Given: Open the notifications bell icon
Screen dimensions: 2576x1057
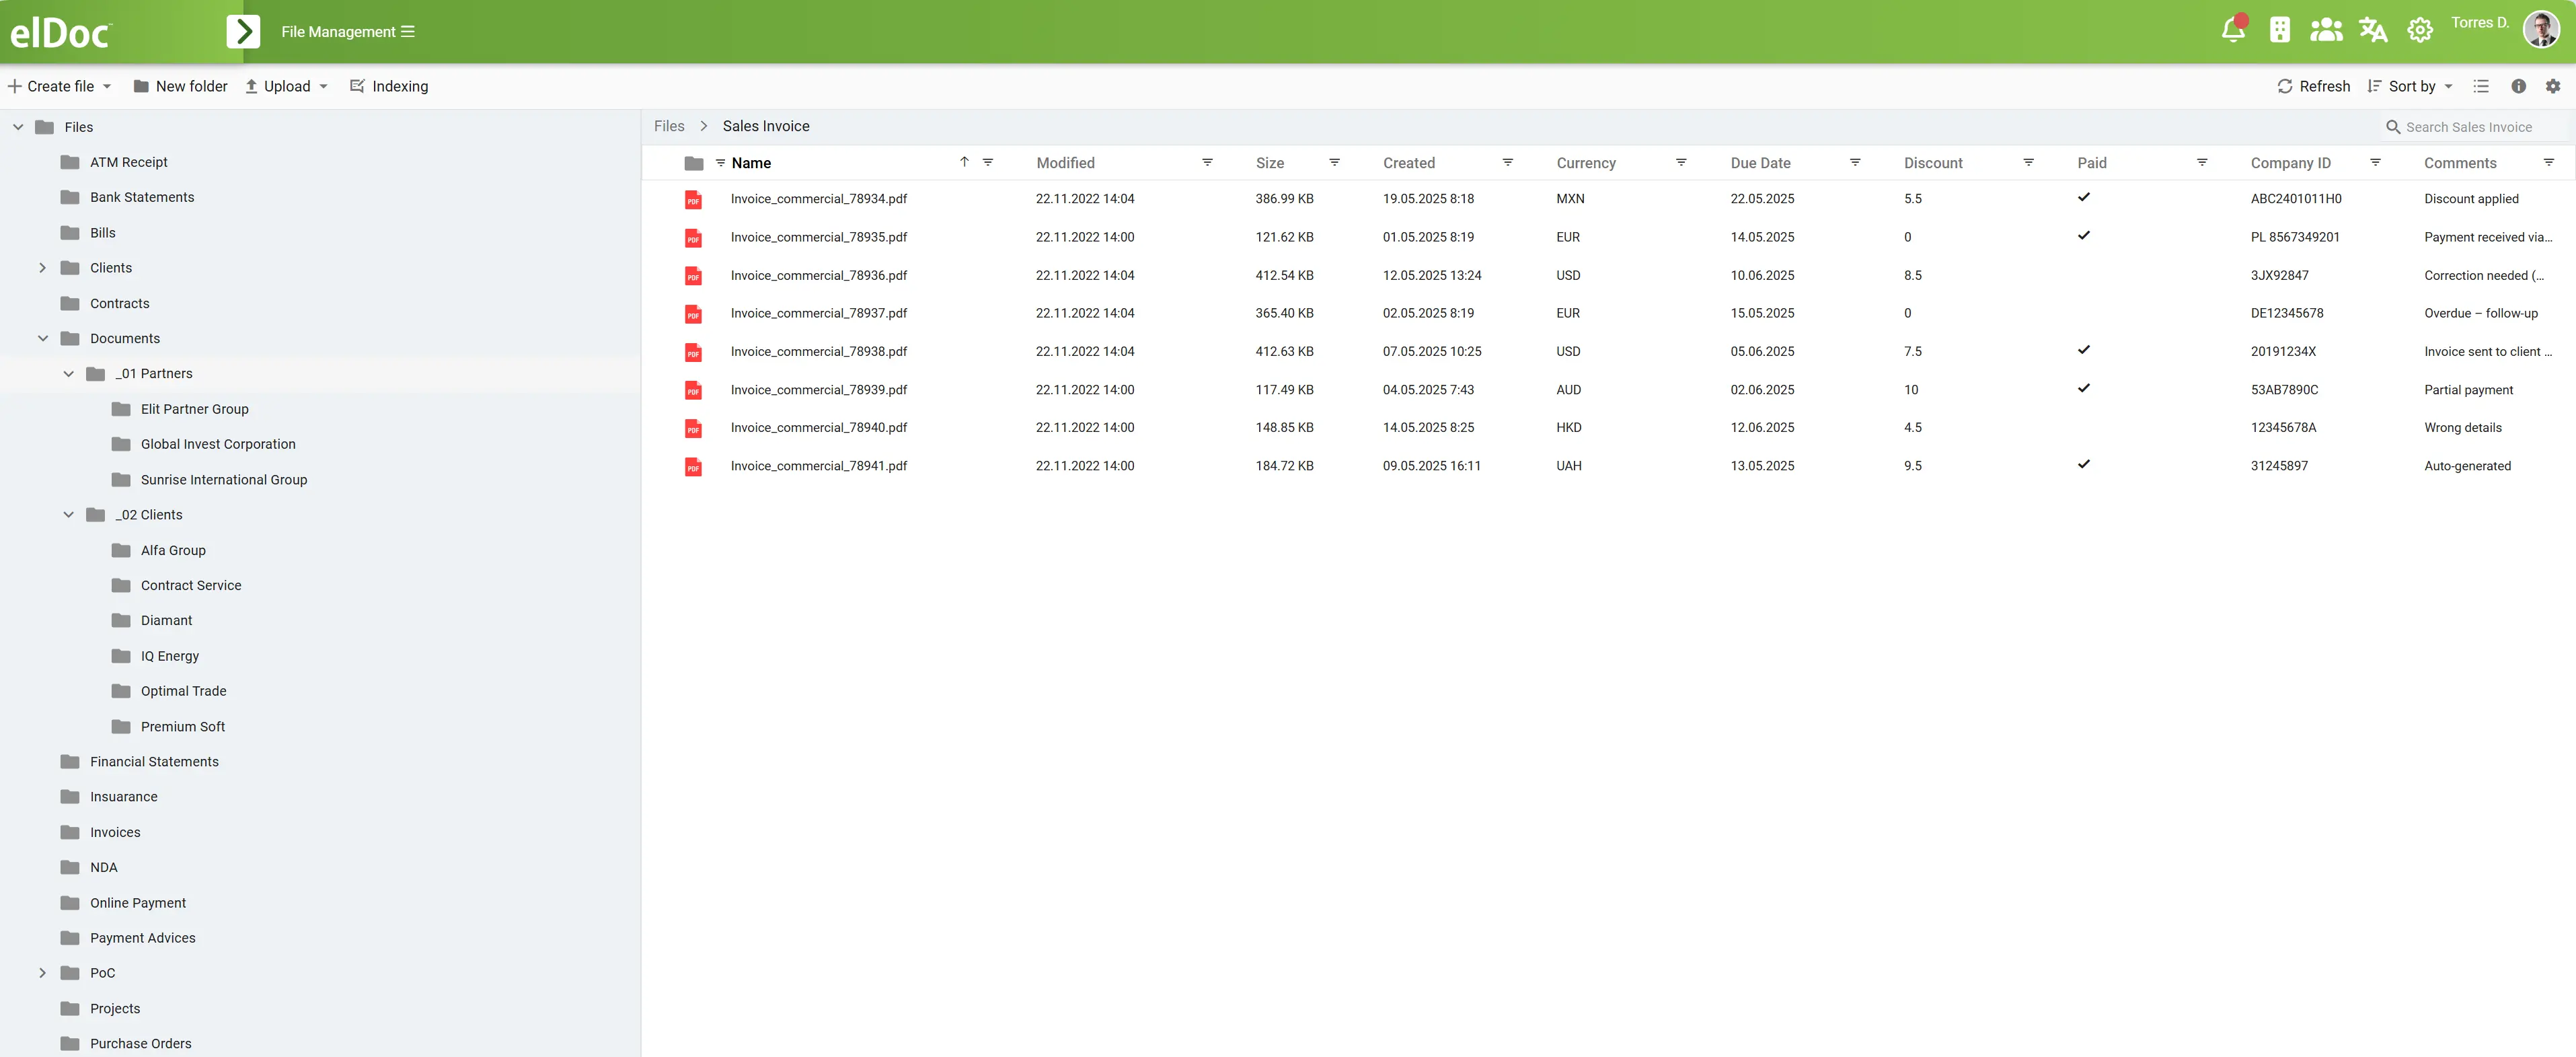Looking at the screenshot, I should (x=2233, y=30).
